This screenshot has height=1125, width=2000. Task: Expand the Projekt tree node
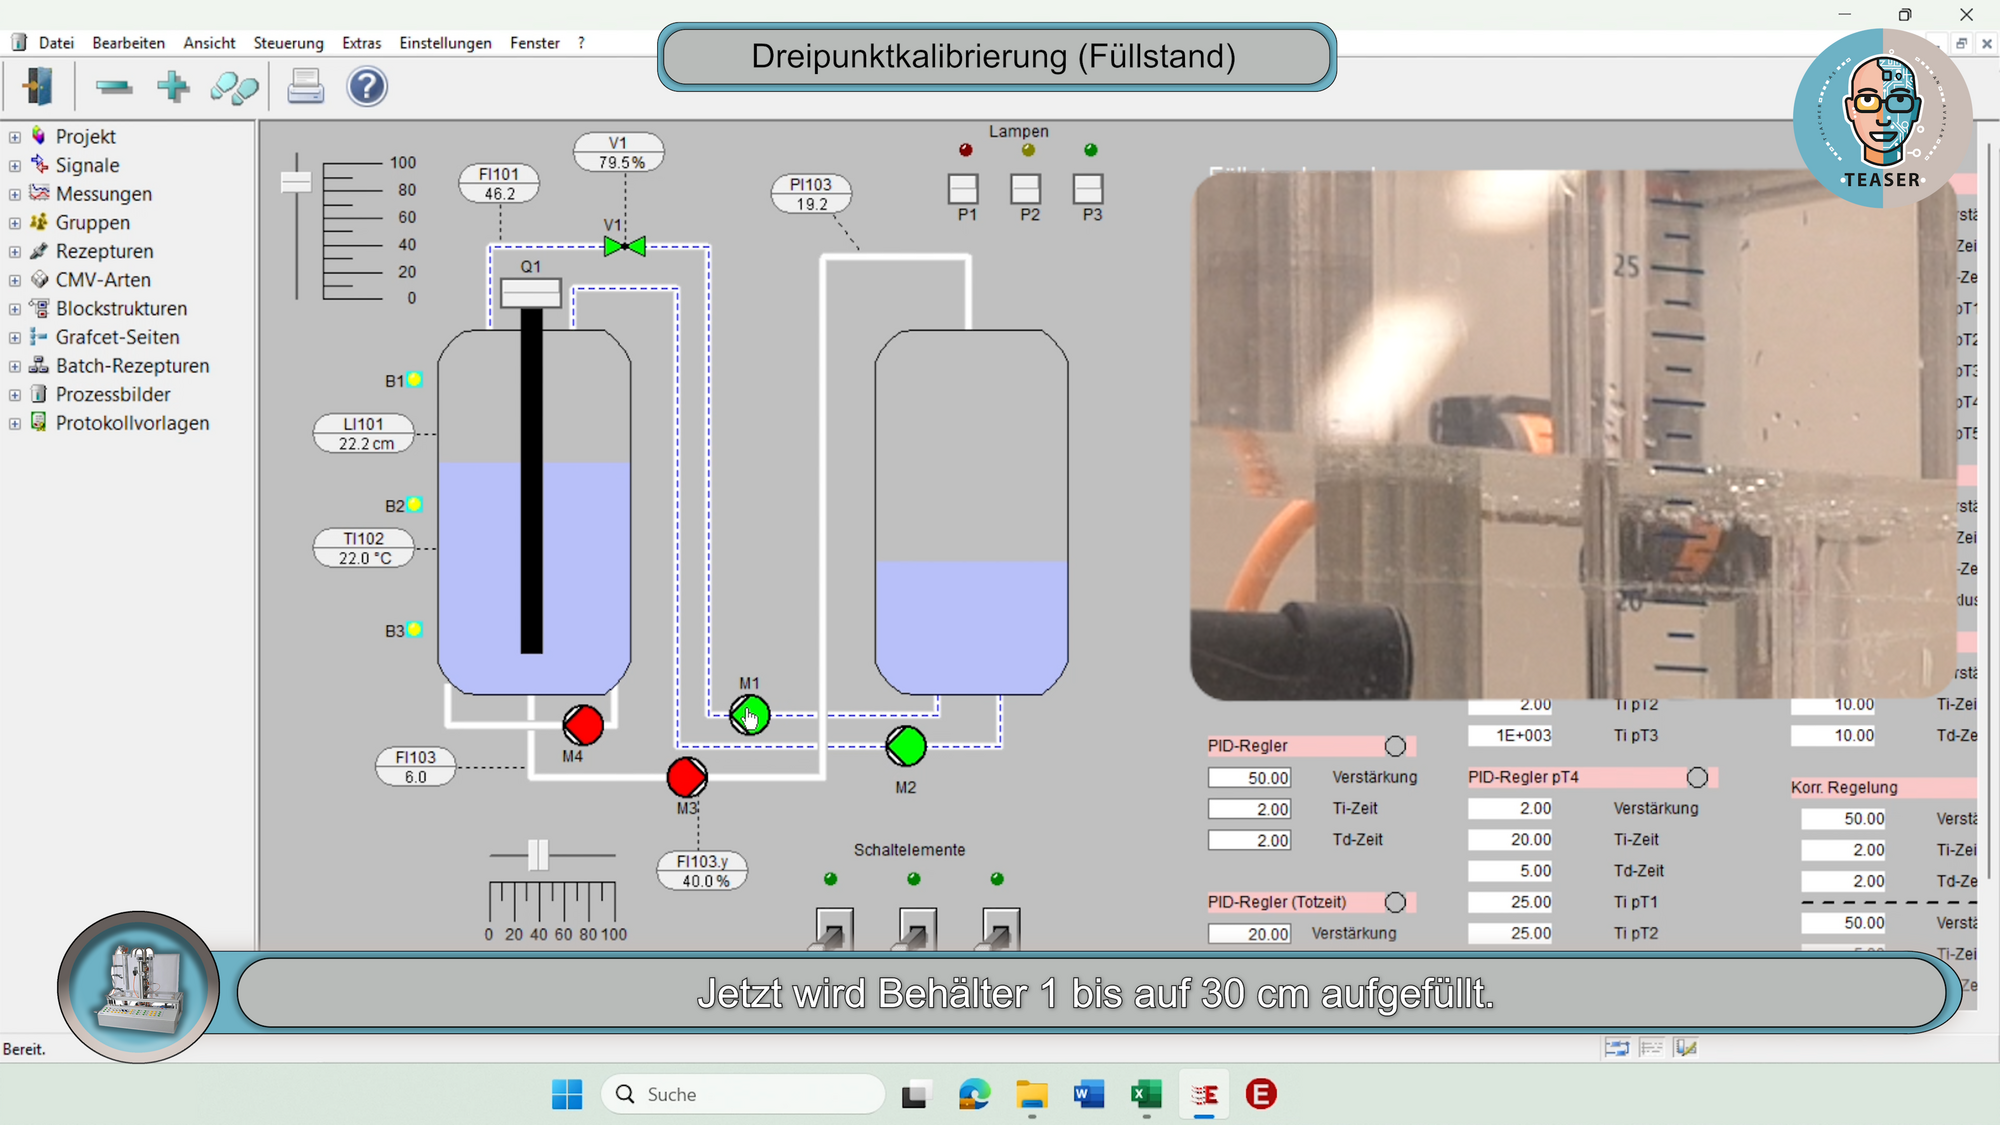point(15,137)
